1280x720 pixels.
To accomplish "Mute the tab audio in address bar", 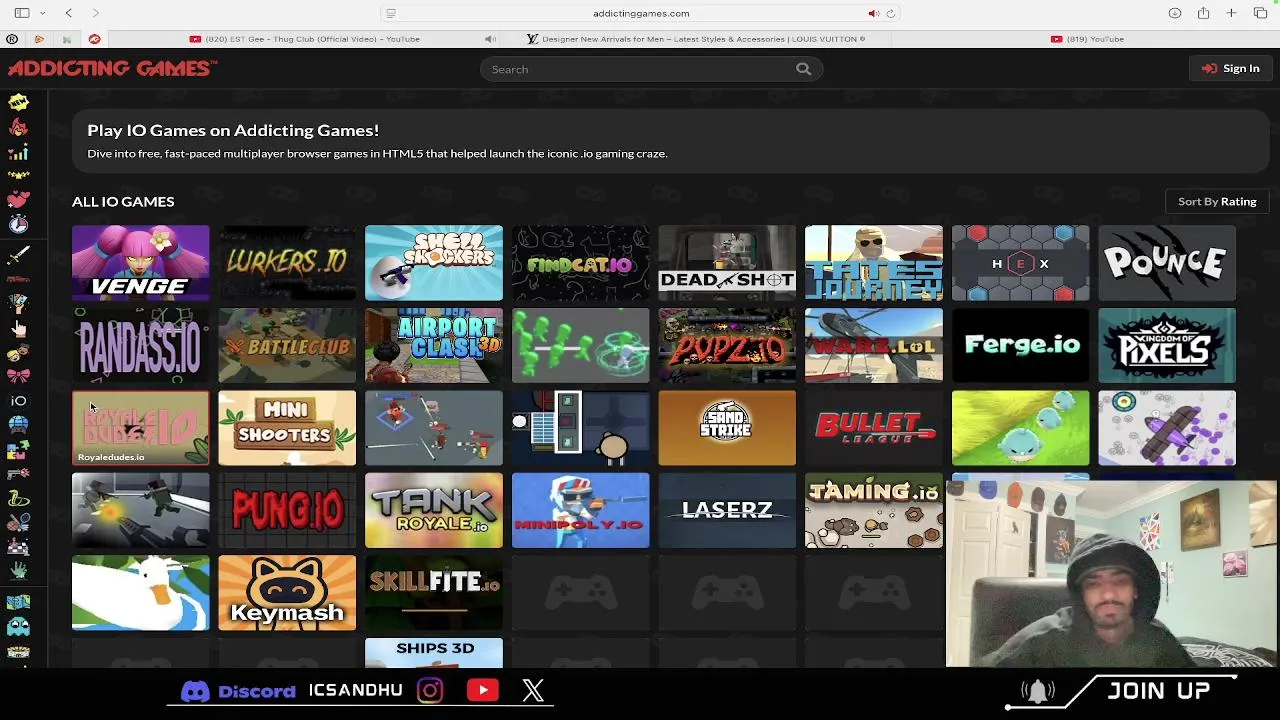I will [x=873, y=13].
